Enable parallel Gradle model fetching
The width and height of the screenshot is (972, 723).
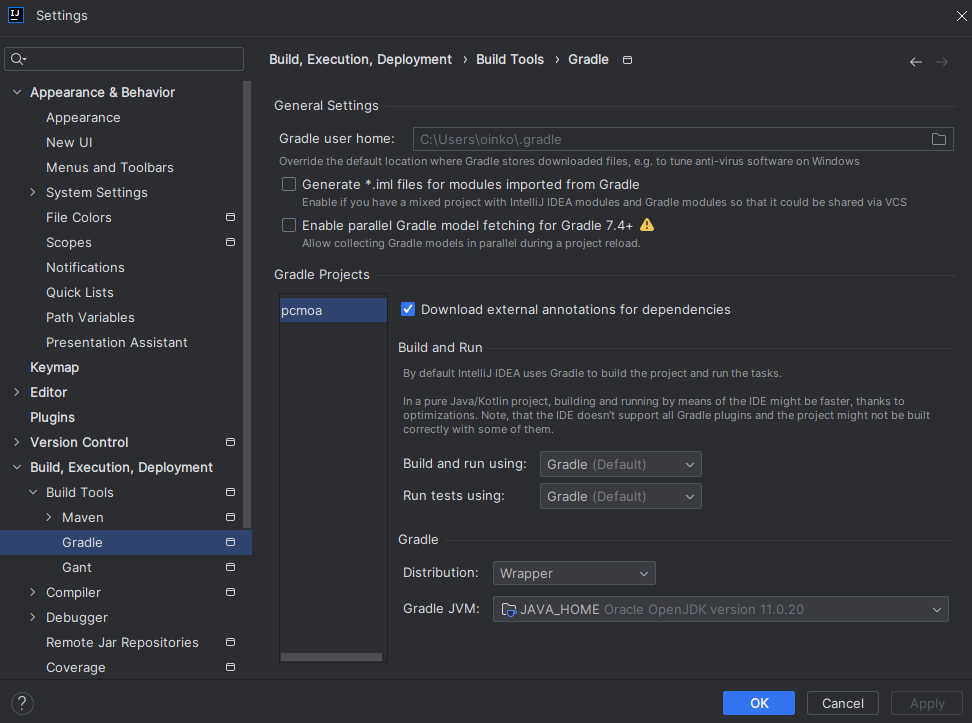click(x=289, y=225)
